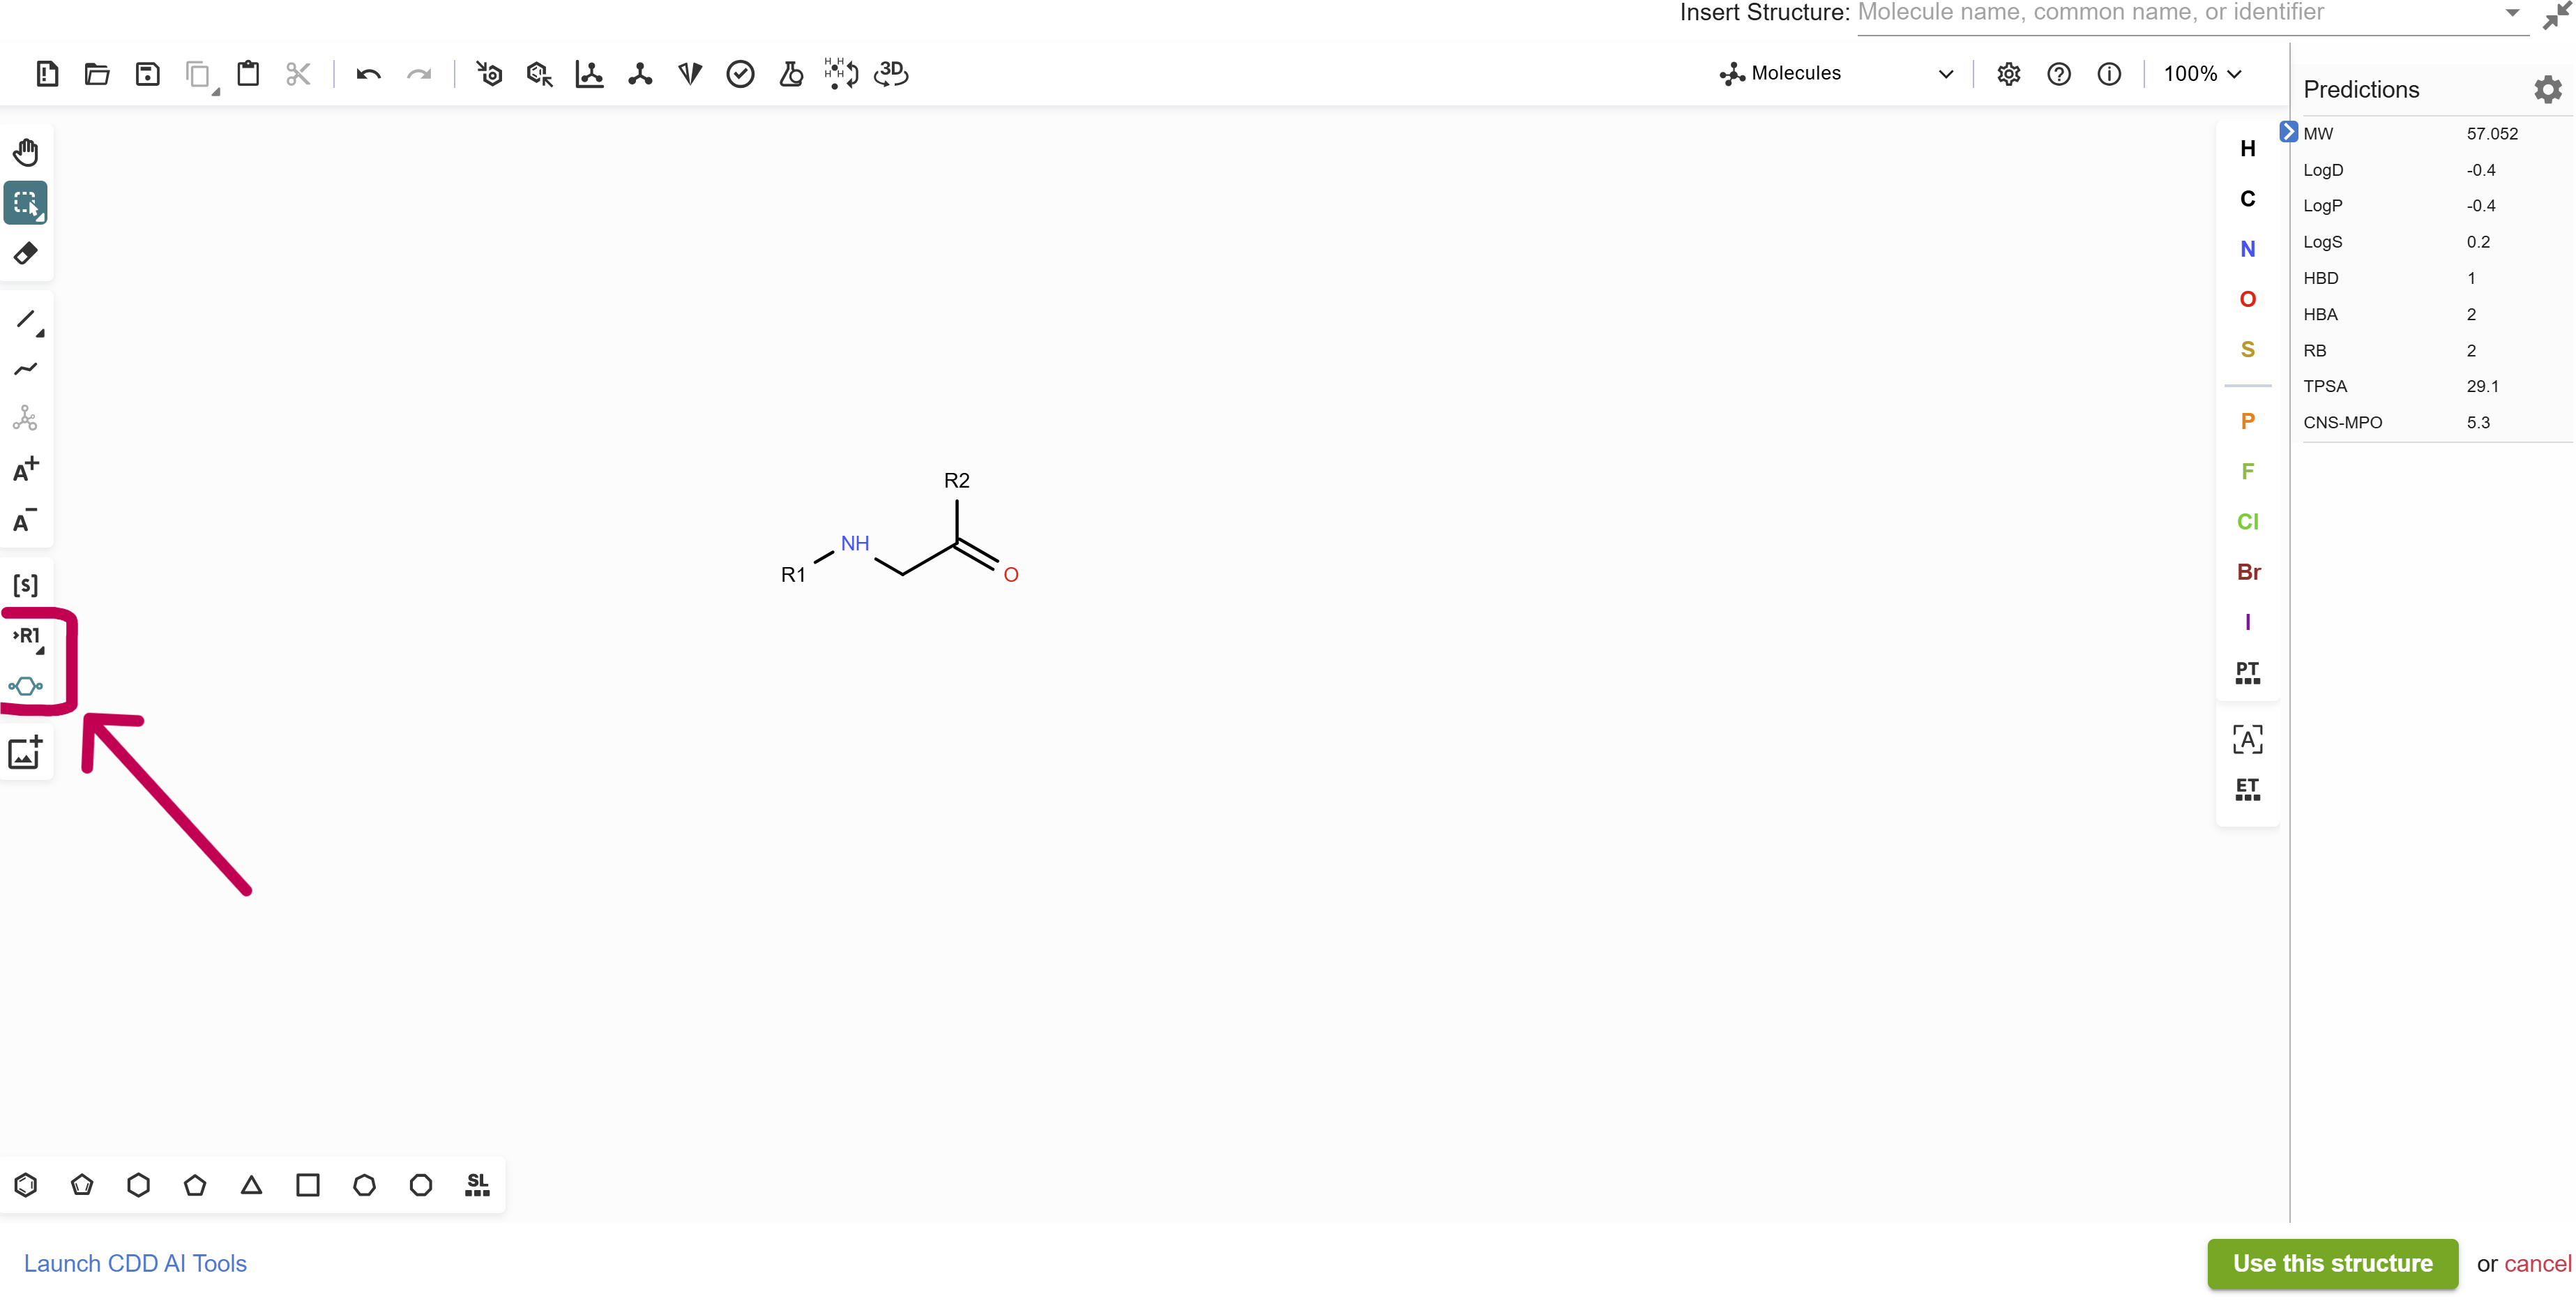2576x1301 pixels.
Task: Click the R2 label in the structure
Action: tap(957, 481)
